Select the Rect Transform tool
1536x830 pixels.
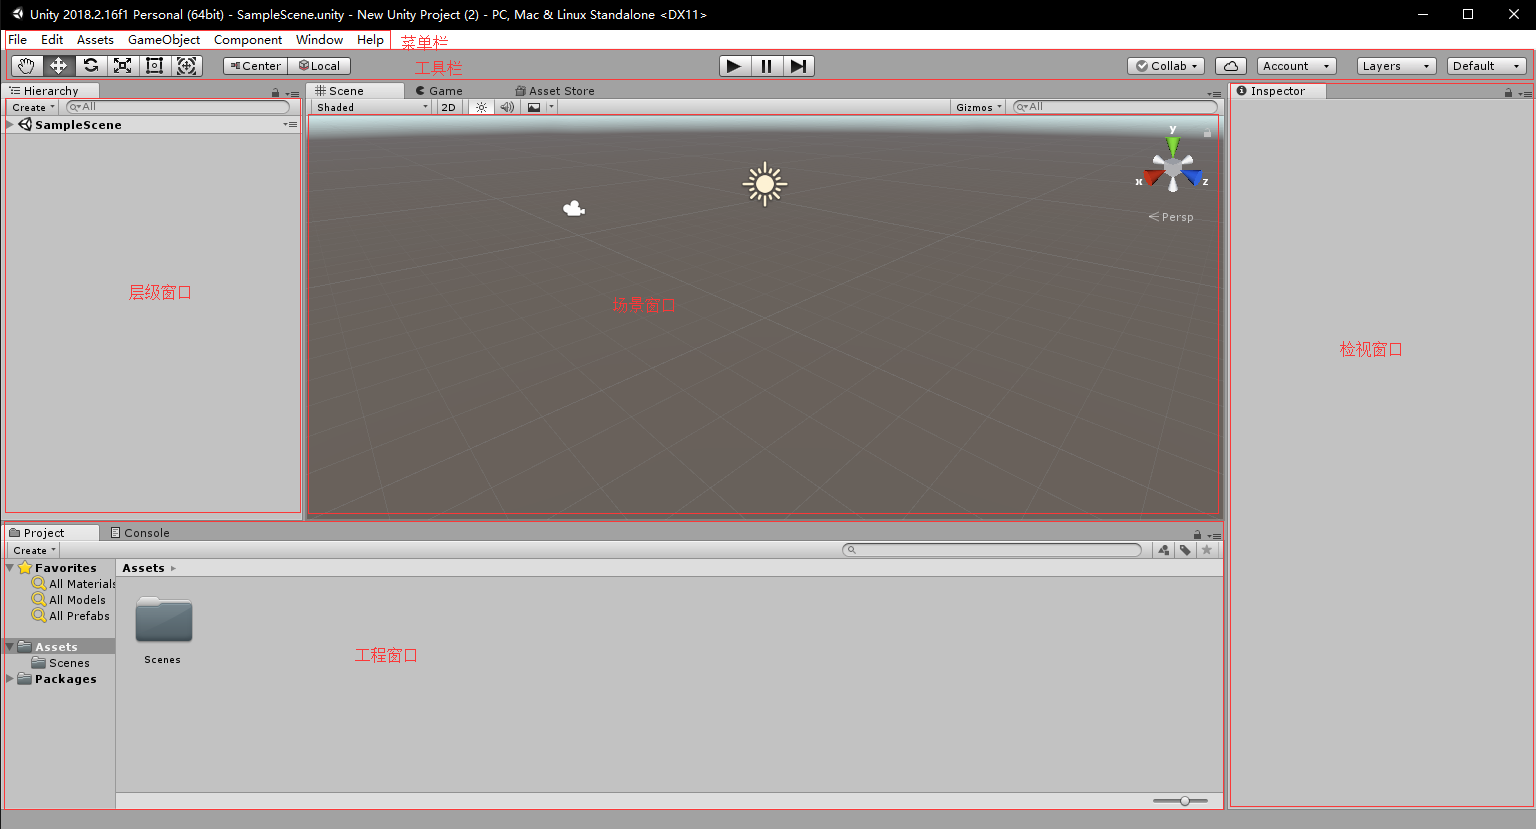154,65
